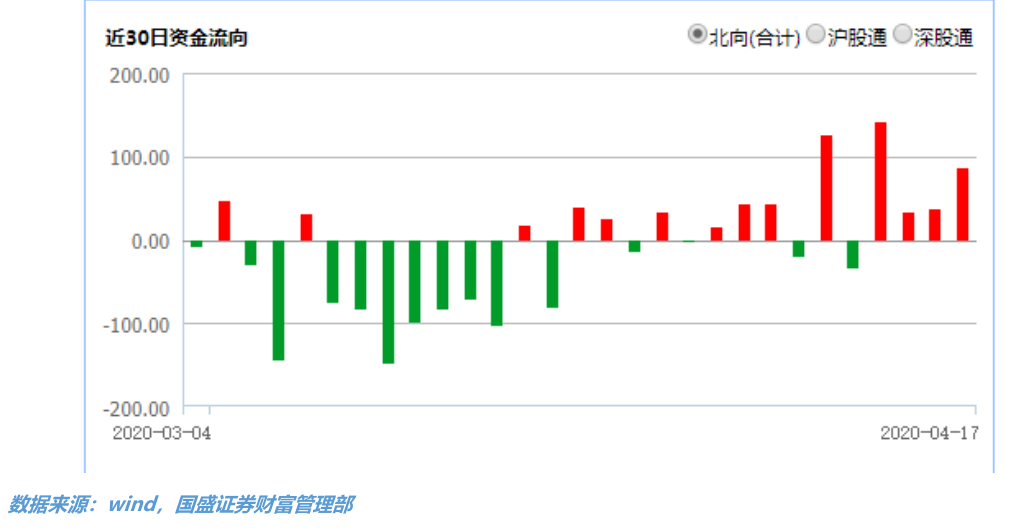Click the 近30日资金流向 chart title
The image size is (1017, 531).
(x=176, y=38)
